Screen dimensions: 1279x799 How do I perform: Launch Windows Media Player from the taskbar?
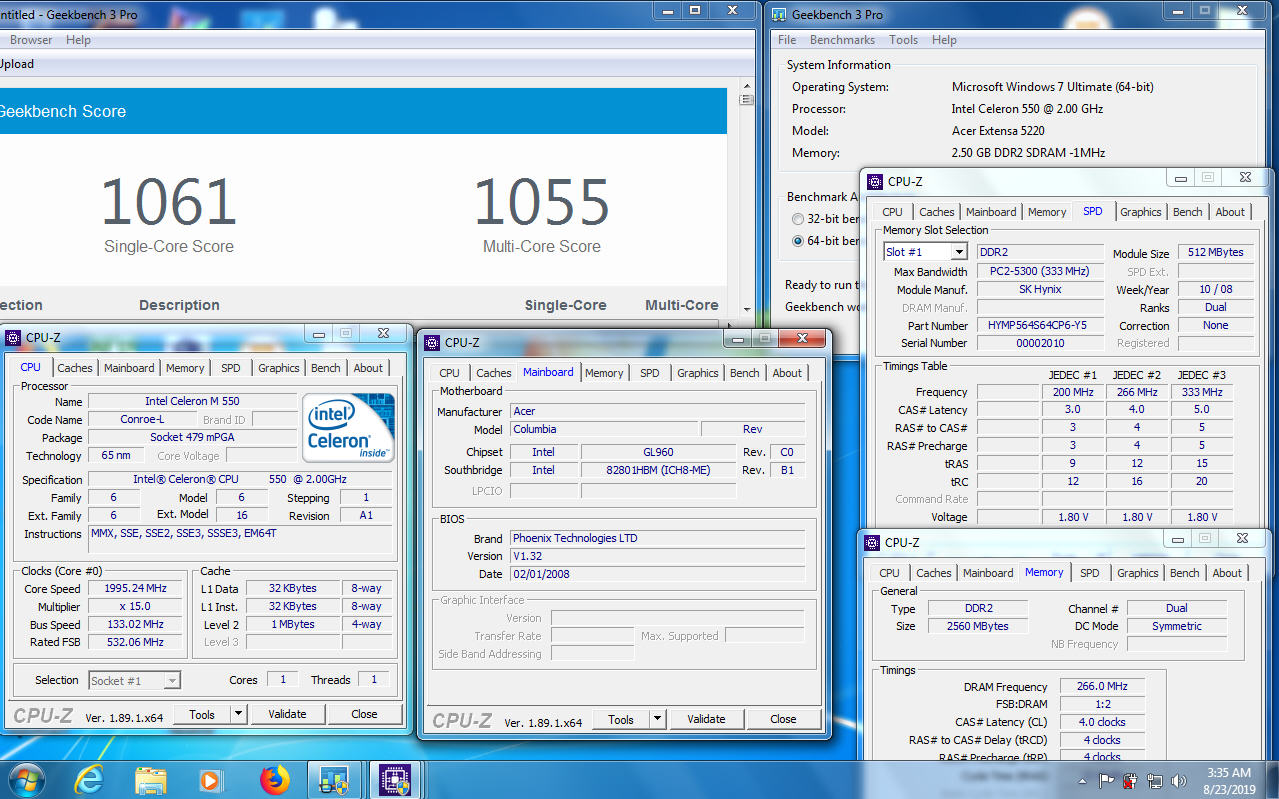[x=210, y=780]
